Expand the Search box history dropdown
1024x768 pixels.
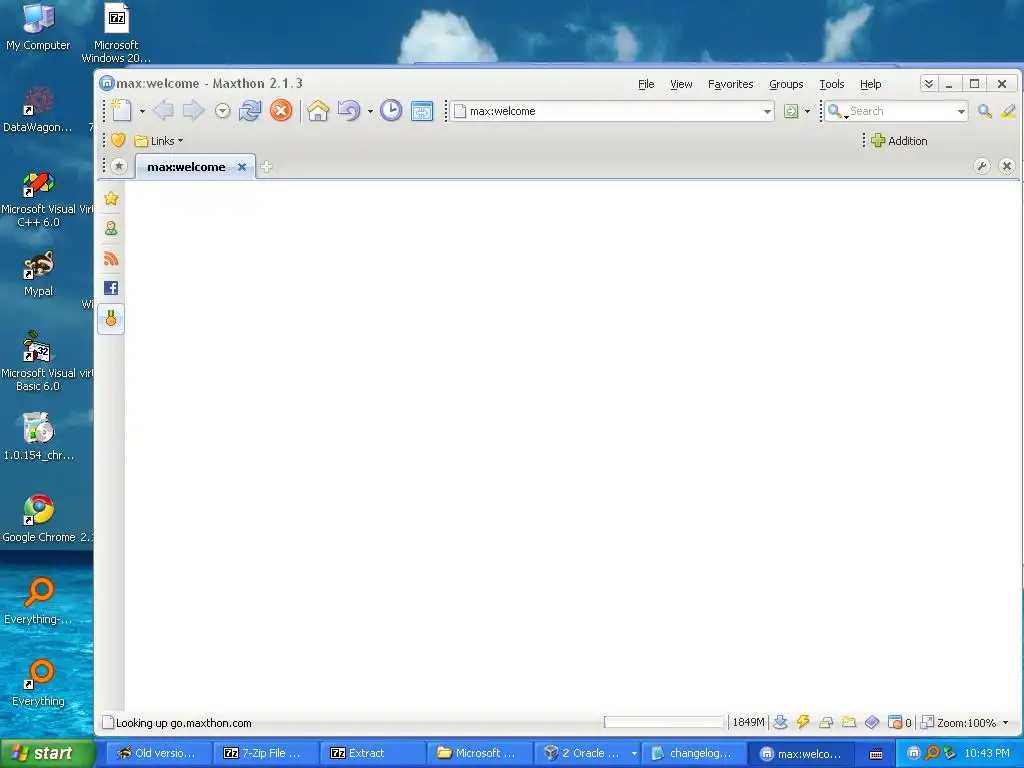tap(961, 112)
